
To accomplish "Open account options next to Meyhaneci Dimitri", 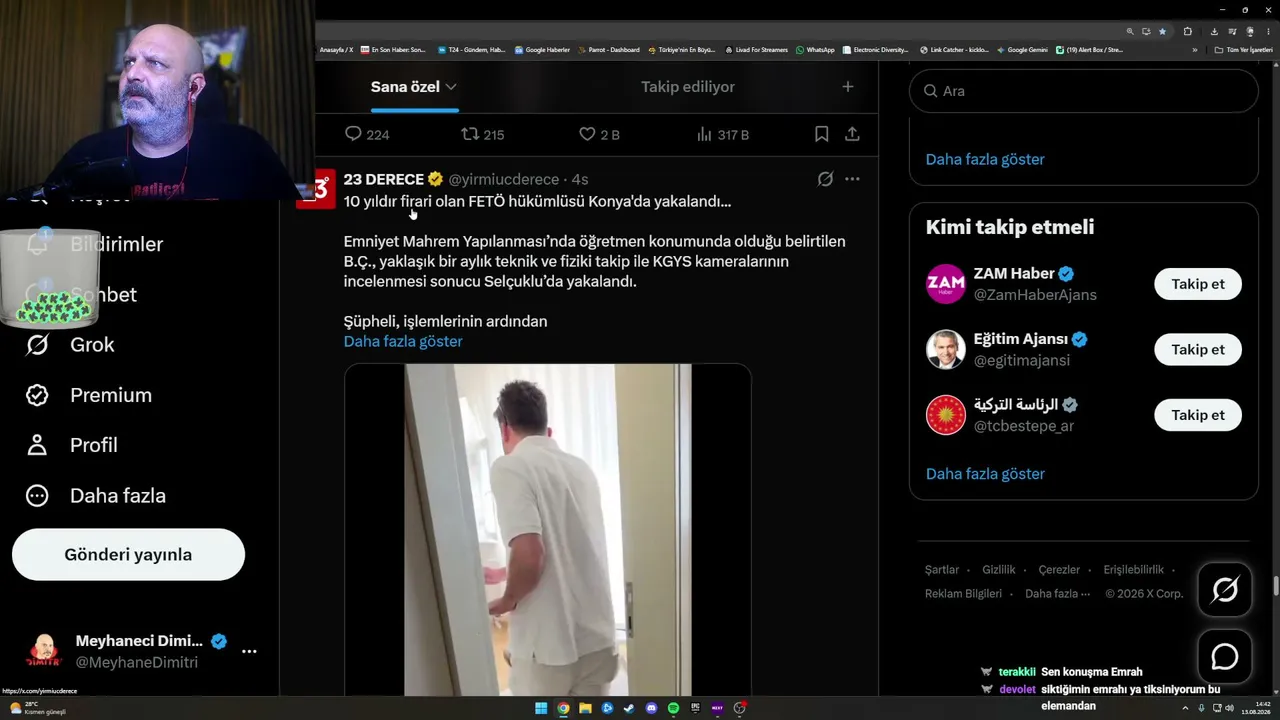I will (249, 651).
